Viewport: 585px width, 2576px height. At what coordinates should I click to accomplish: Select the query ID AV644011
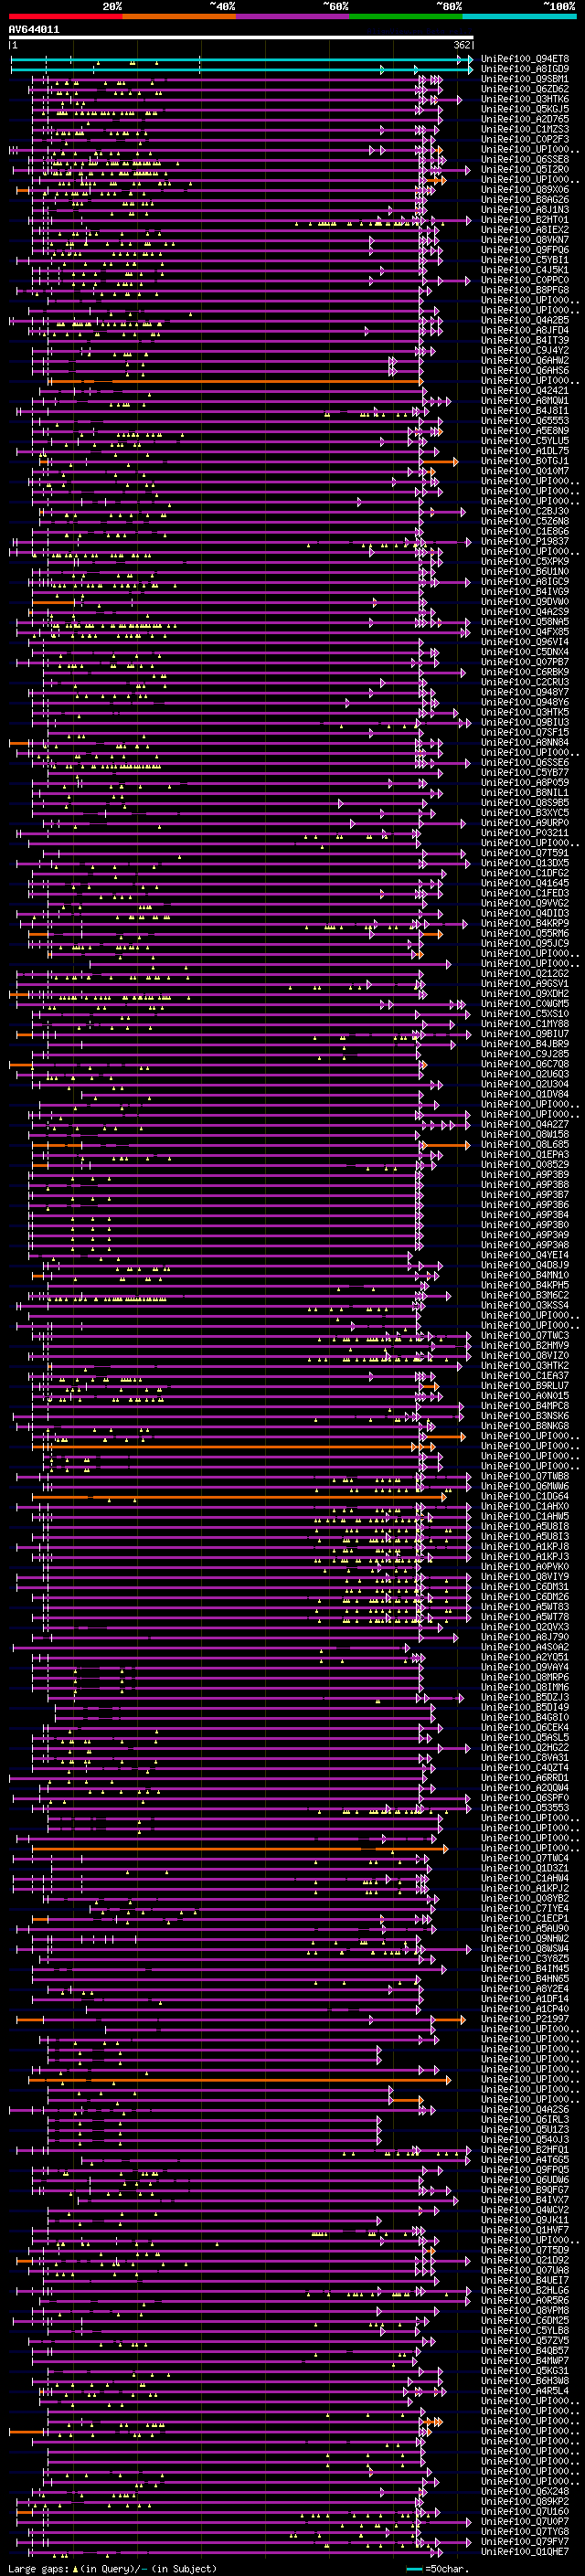34,30
